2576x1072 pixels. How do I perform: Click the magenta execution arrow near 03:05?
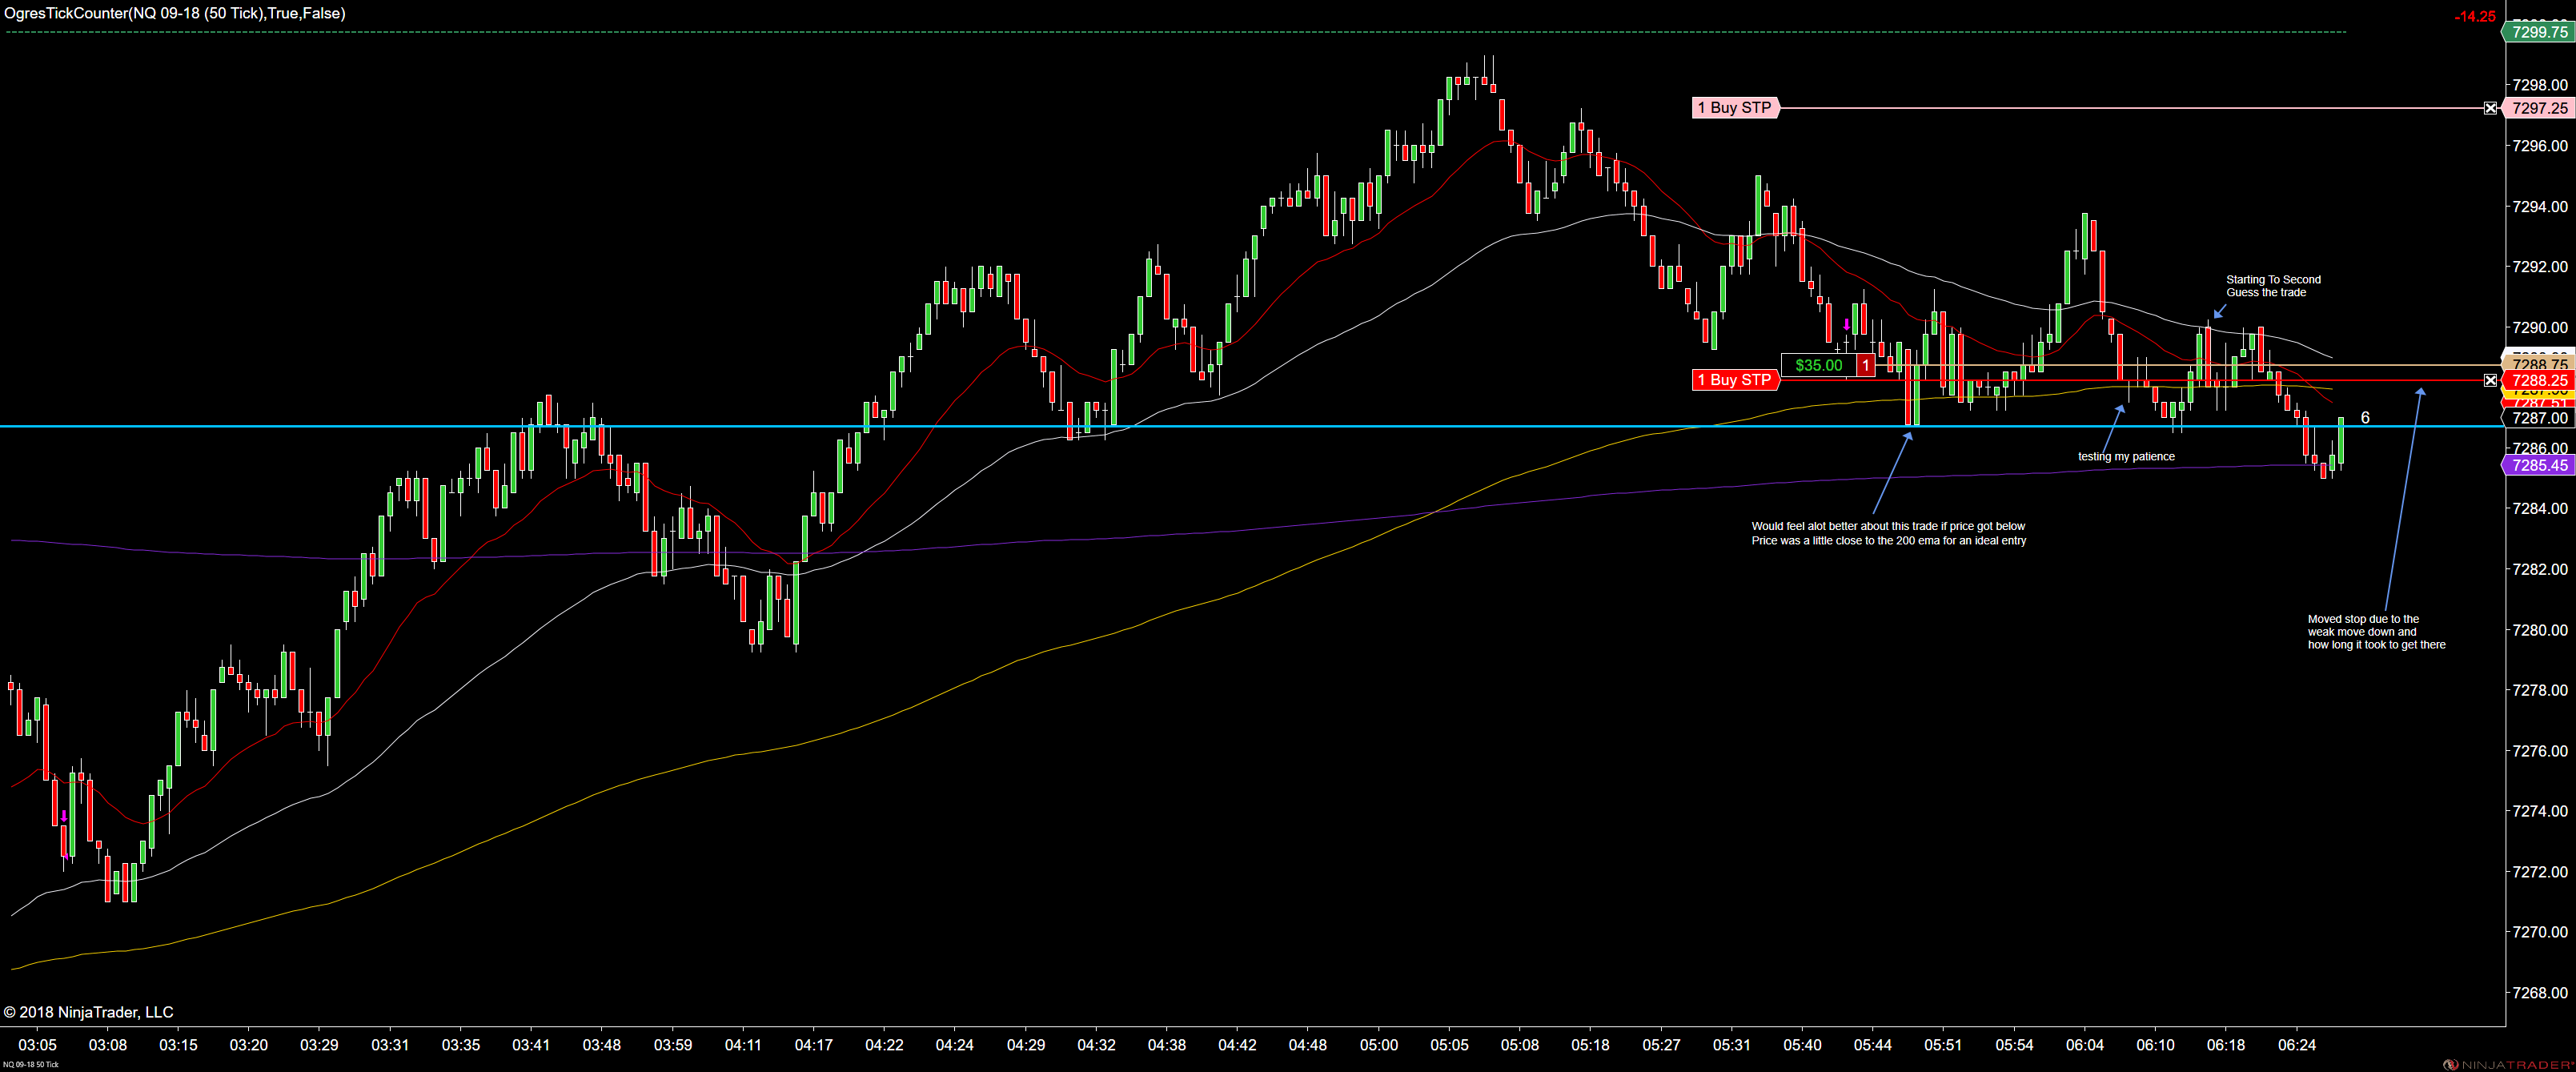[64, 817]
